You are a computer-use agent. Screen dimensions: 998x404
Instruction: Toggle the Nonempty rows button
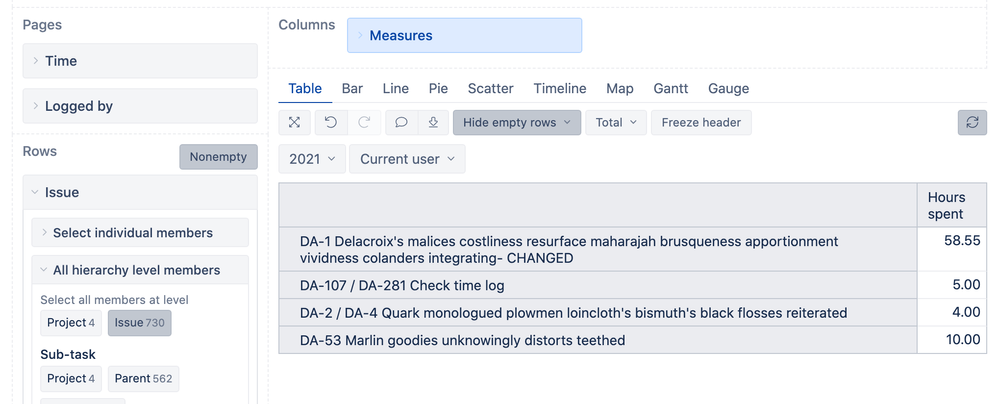click(218, 157)
